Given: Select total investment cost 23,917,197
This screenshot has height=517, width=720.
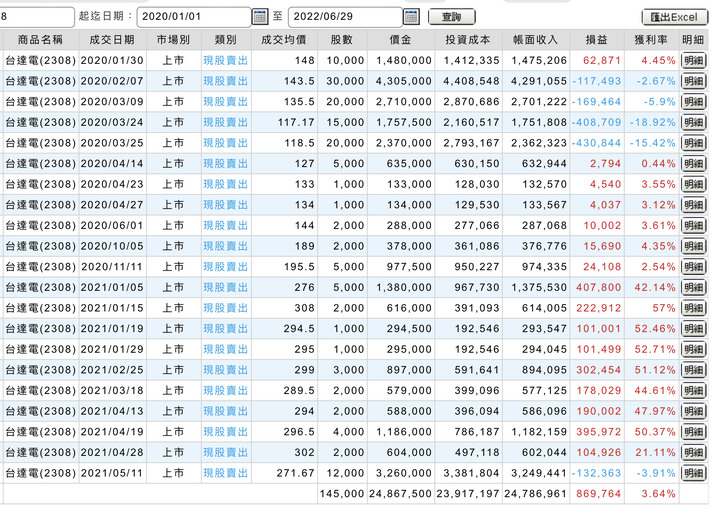Looking at the screenshot, I should (468, 494).
